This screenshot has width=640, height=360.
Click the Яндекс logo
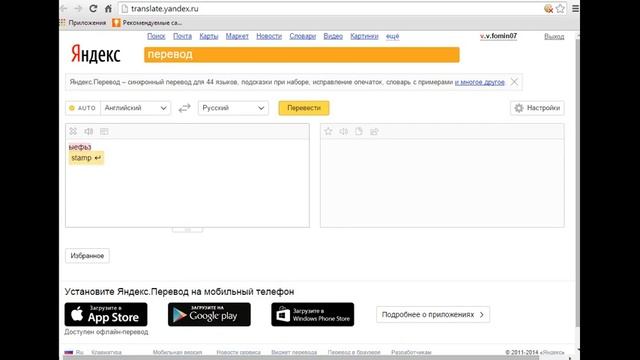point(96,54)
